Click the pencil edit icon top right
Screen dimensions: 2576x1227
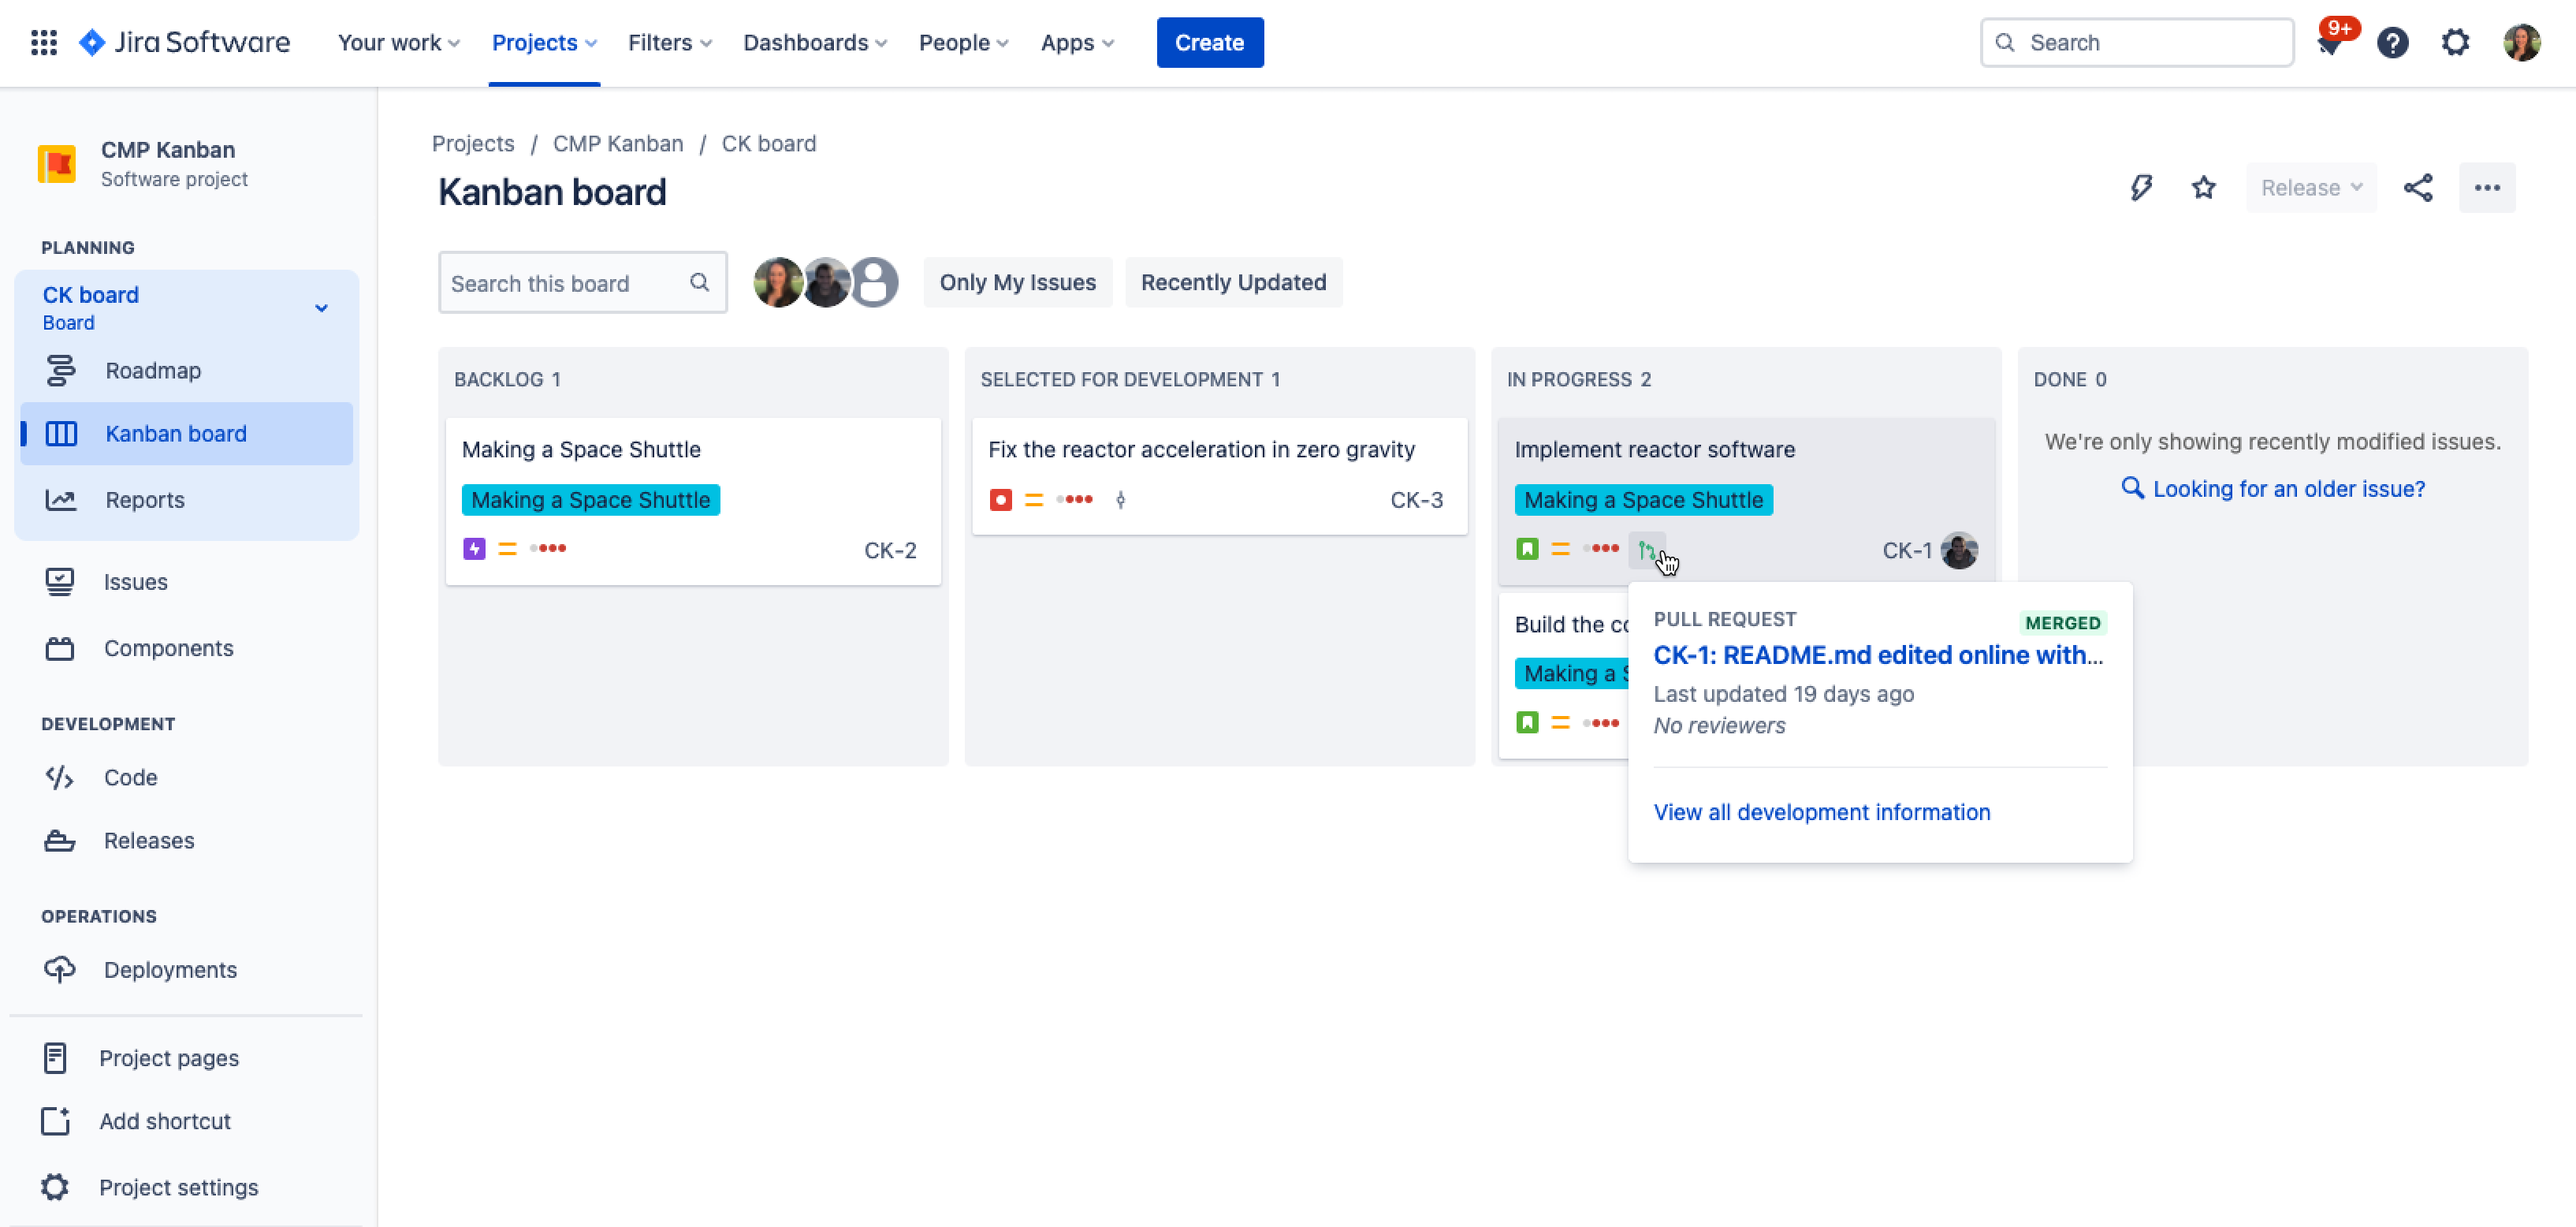tap(2141, 187)
